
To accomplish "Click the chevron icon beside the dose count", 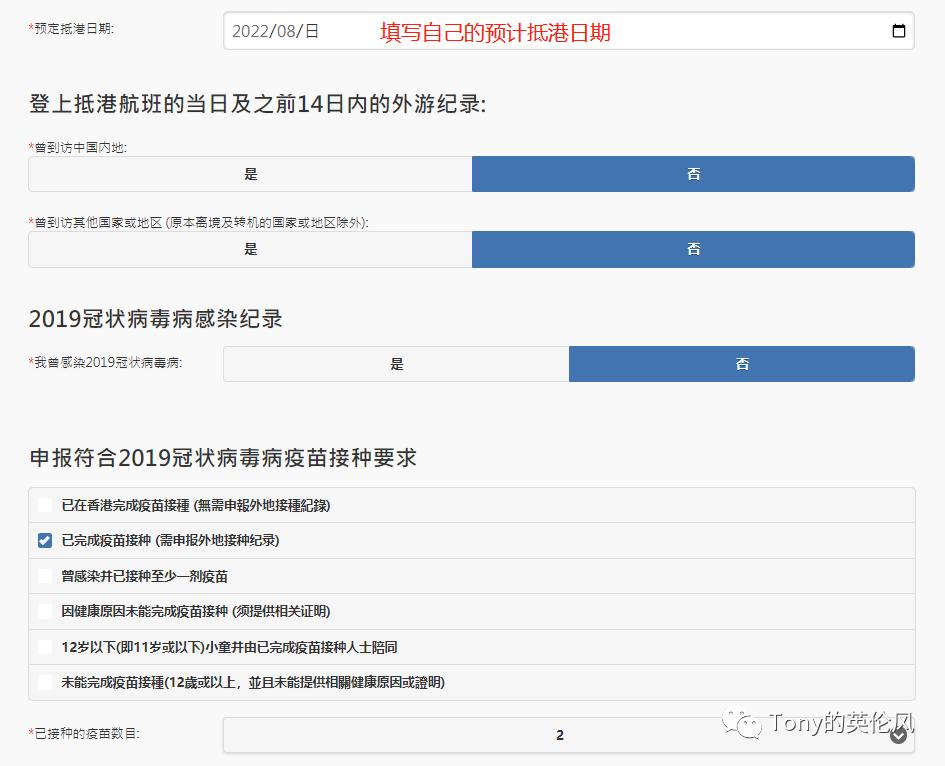I will [897, 735].
